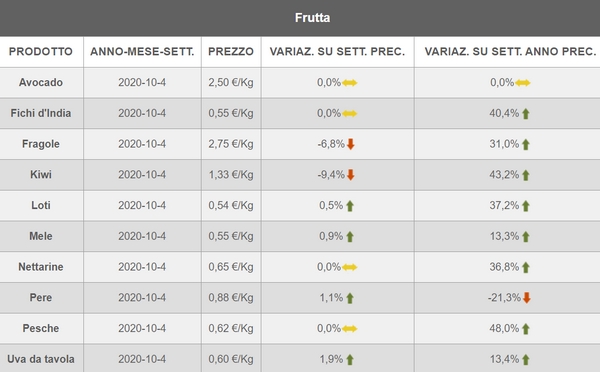
Task: Click the green up arrow beside Fichi d'India 40,4%
Action: (x=526, y=114)
